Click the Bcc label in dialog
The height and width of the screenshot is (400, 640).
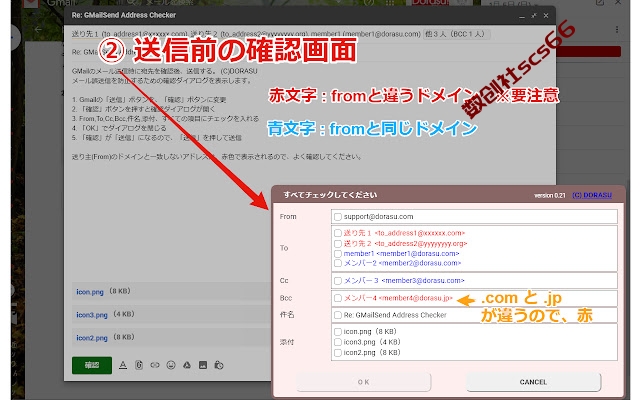click(286, 298)
